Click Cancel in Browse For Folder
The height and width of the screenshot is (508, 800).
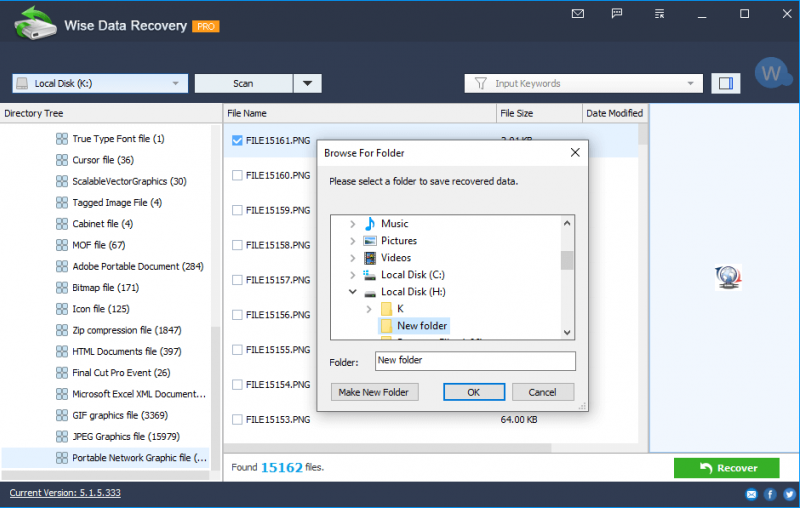pyautogui.click(x=543, y=392)
